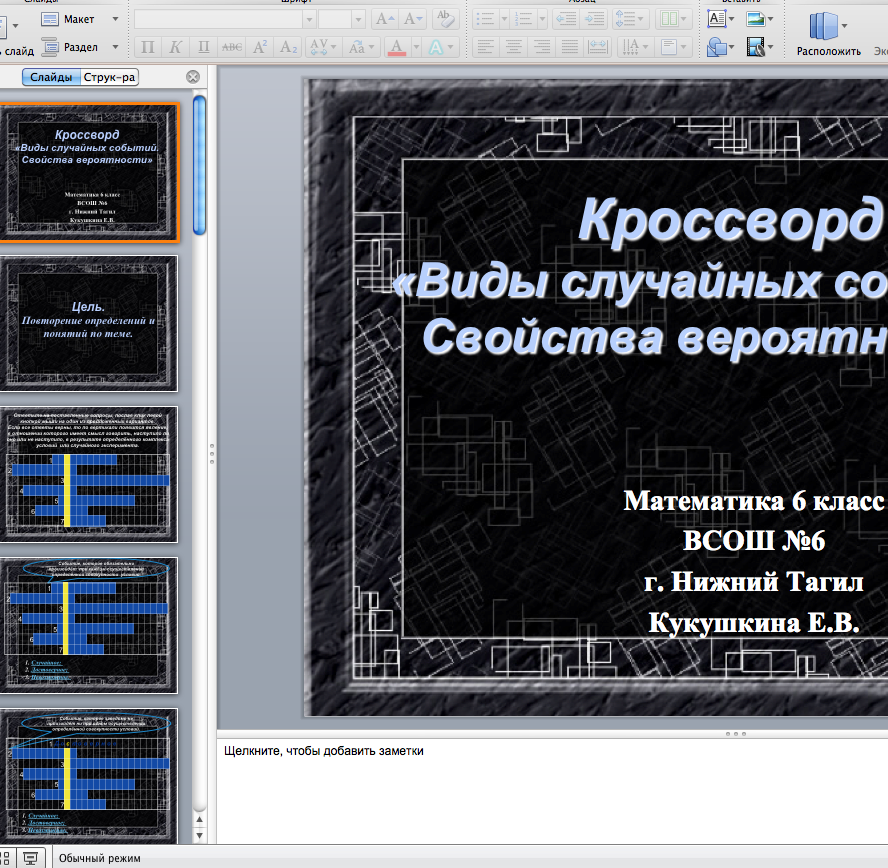Click the 'Обычный режим' status bar text

point(100,858)
